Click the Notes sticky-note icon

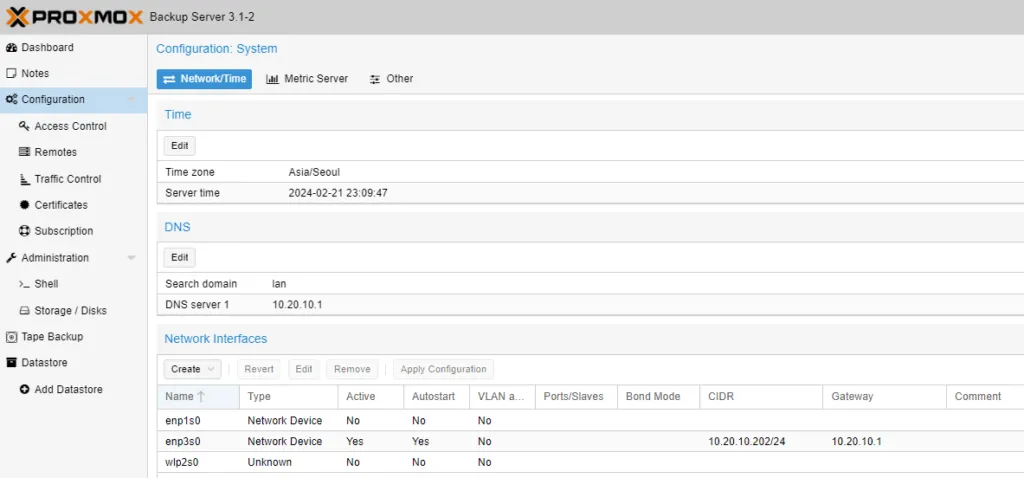point(10,74)
